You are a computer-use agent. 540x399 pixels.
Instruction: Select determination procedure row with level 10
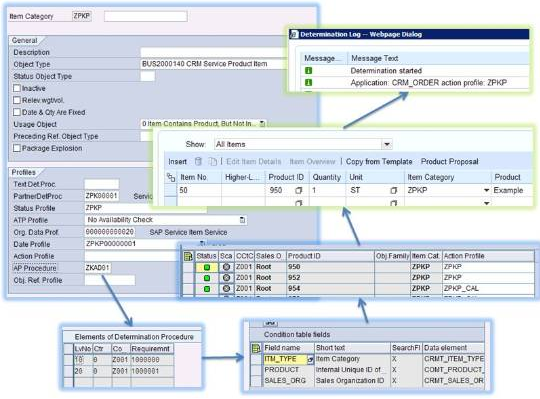[69, 360]
